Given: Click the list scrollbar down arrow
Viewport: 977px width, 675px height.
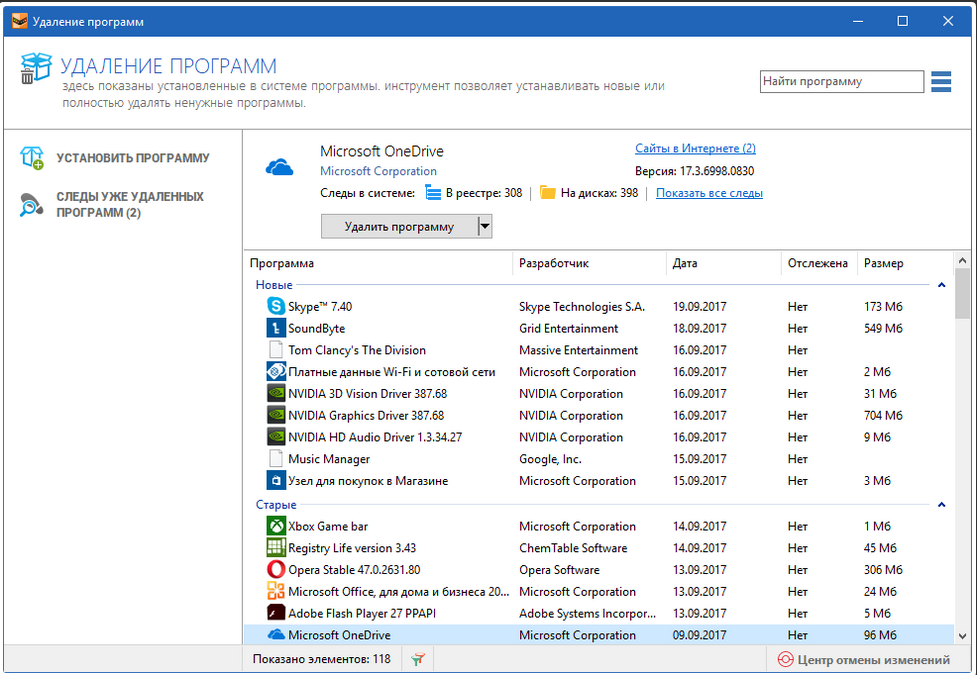Looking at the screenshot, I should coord(962,636).
